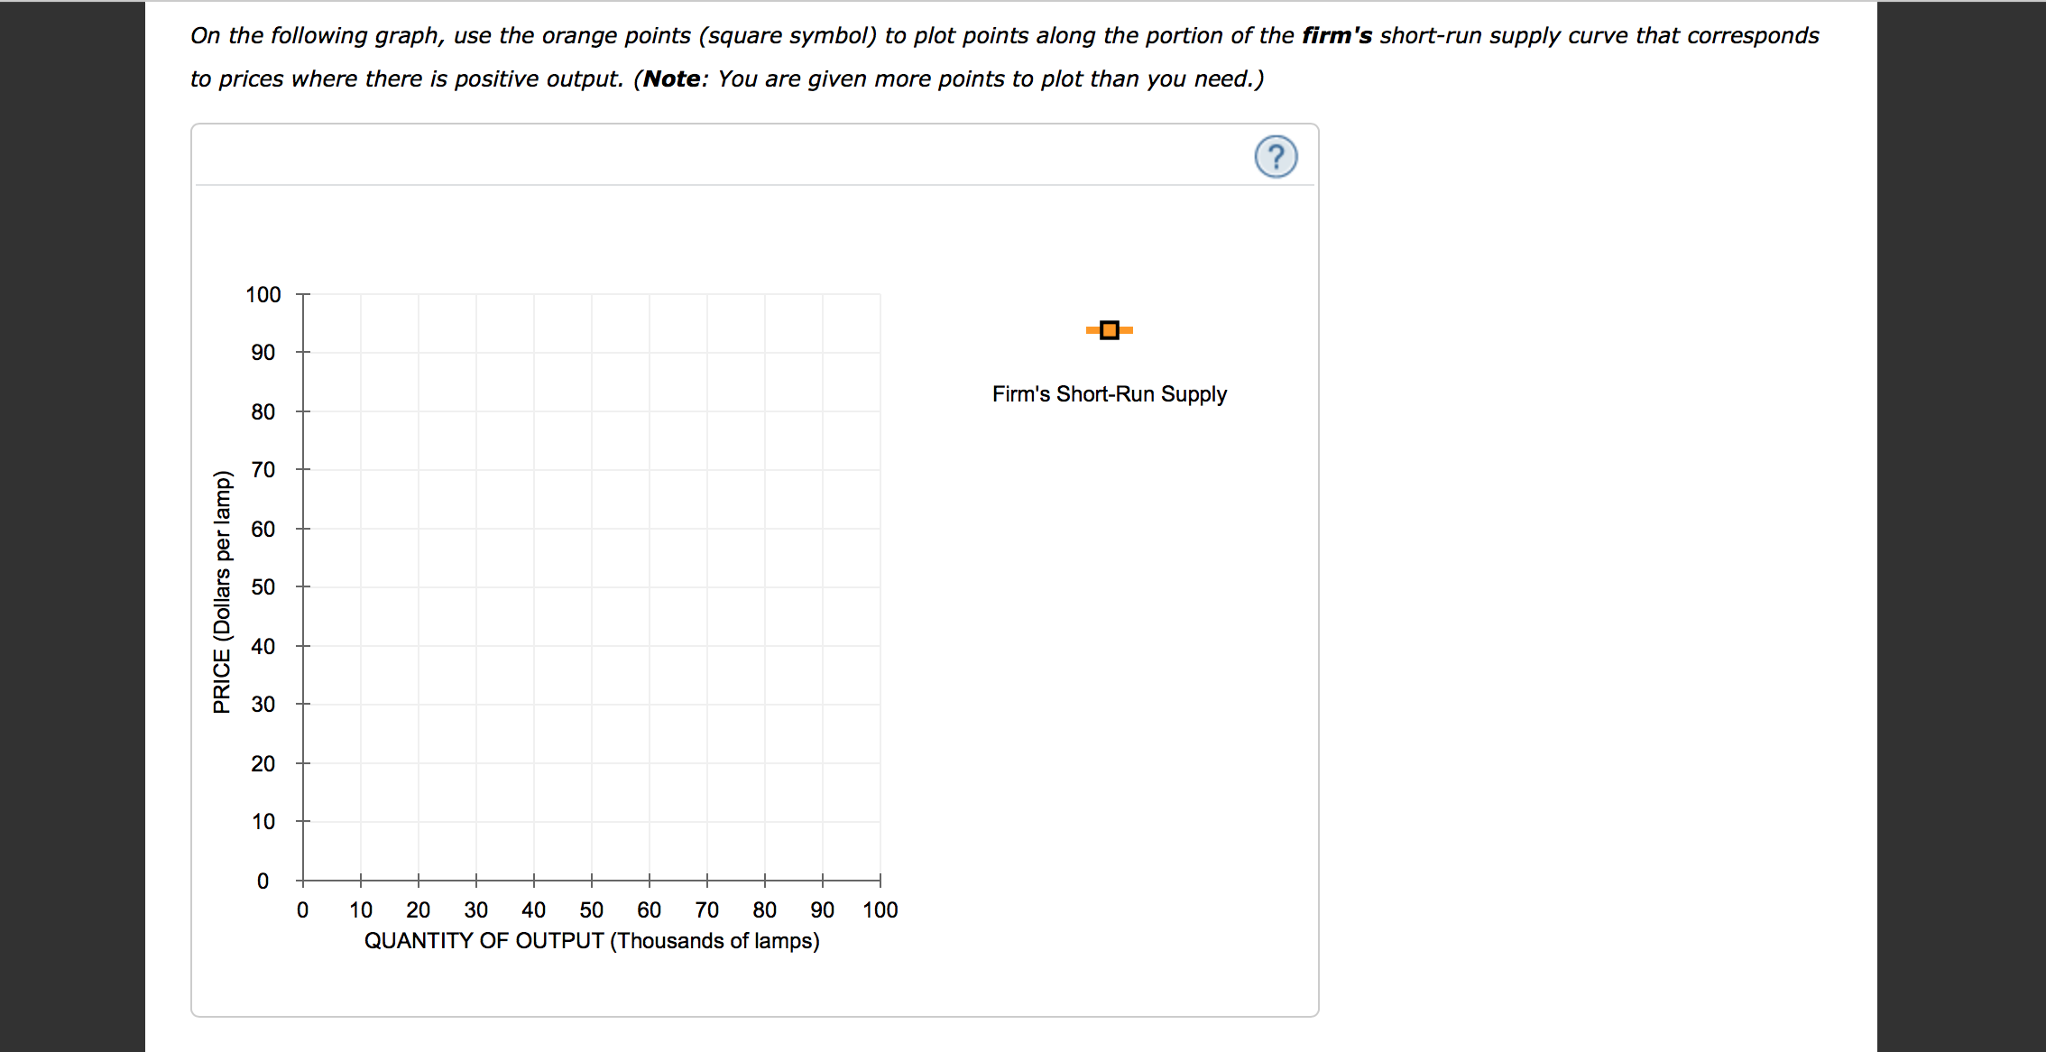Click the 100 label on the price axis

(262, 294)
